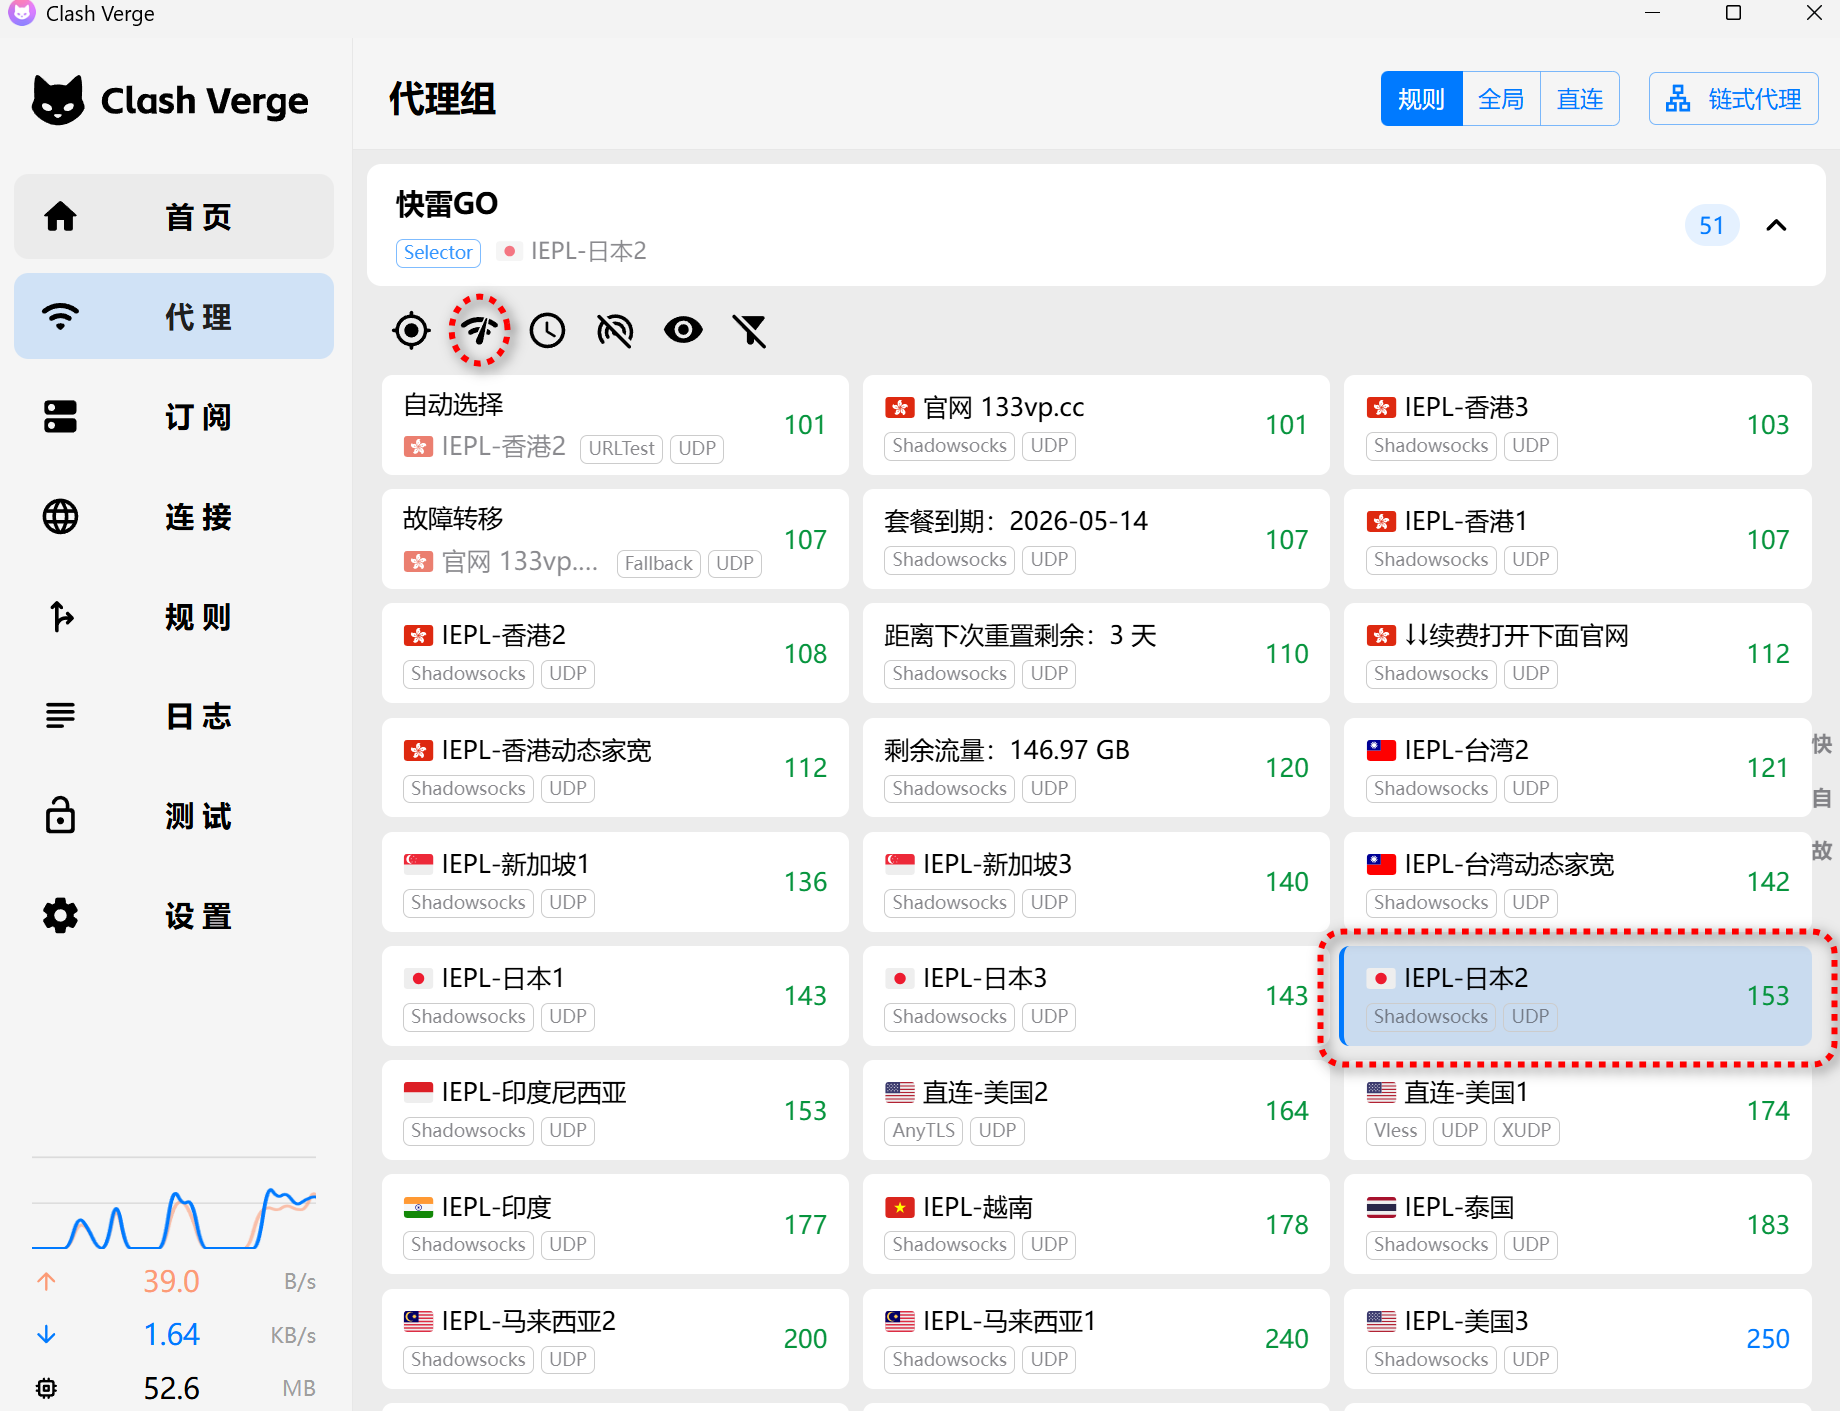Toggle the eye icon for proxy details

683,330
